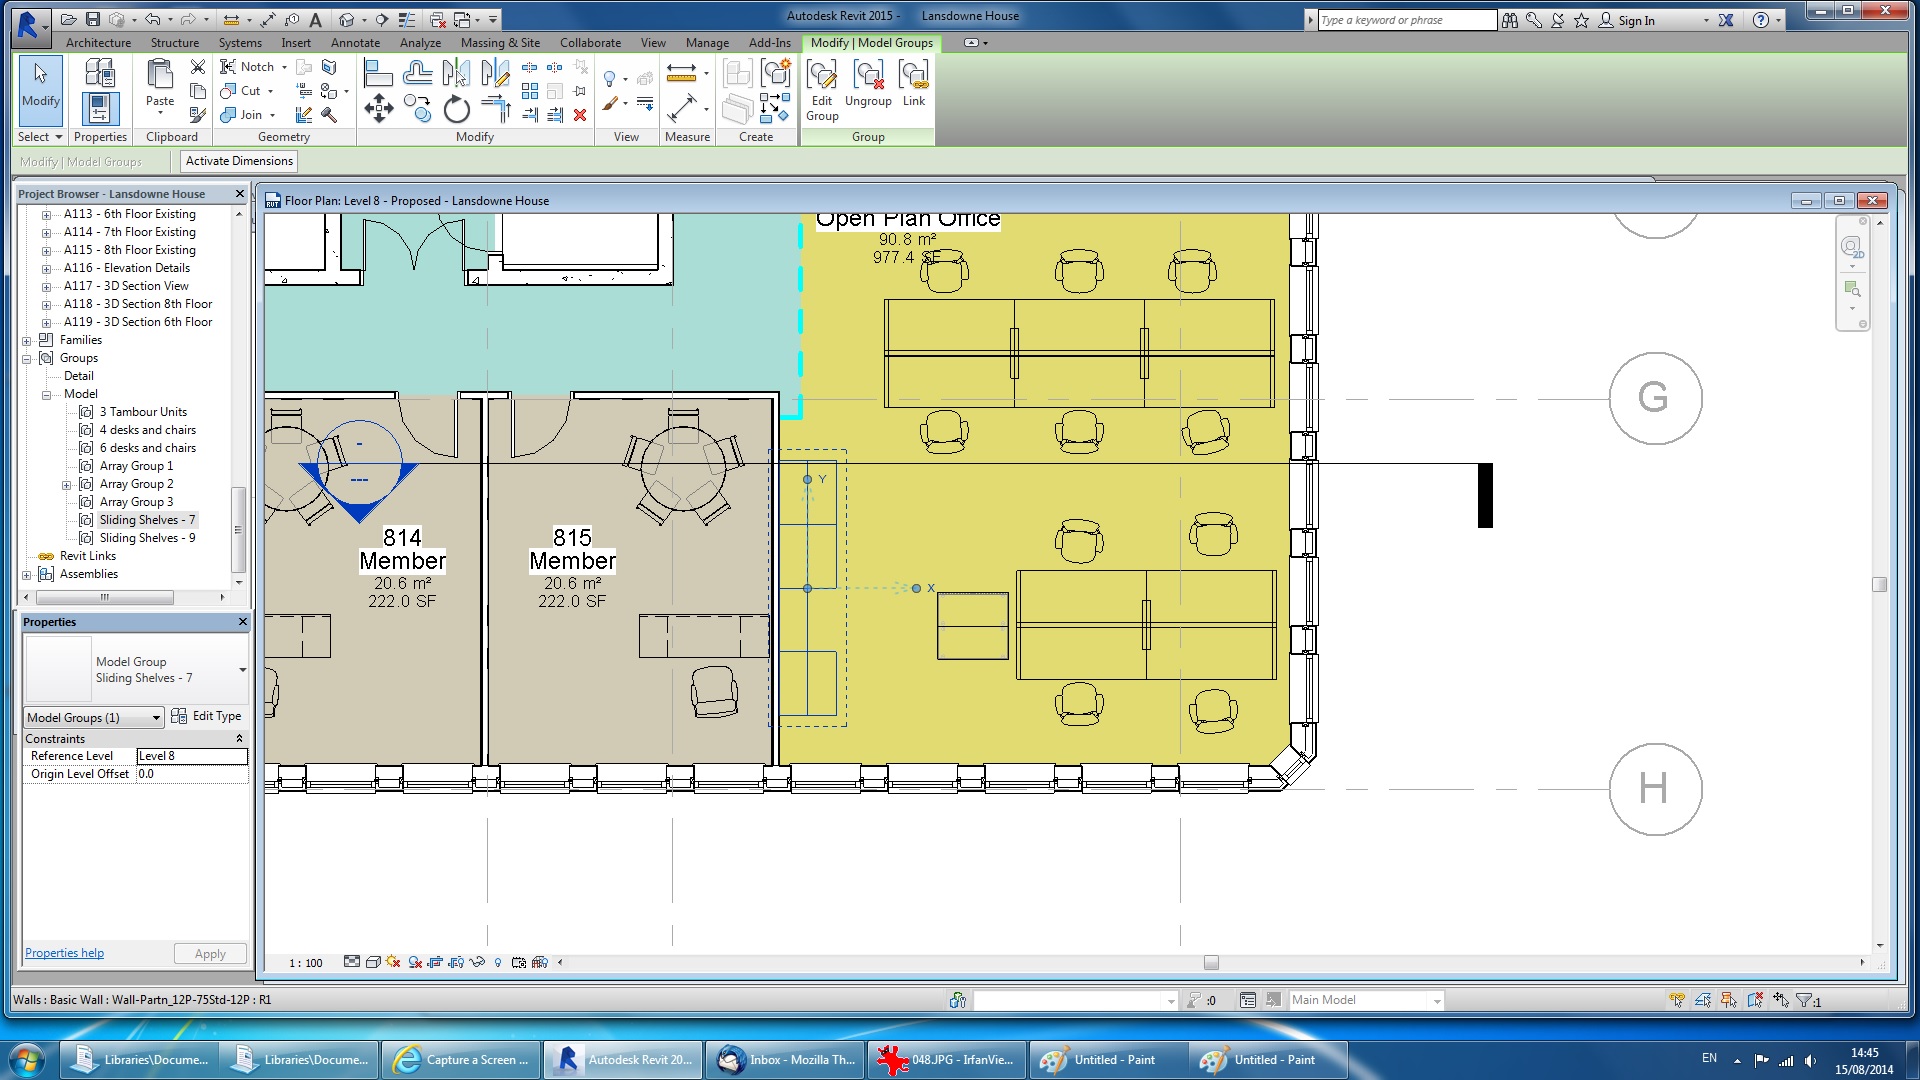Click the horizontal scrollbar thumb in floor plan
Viewport: 1920px width, 1080px height.
point(1211,963)
